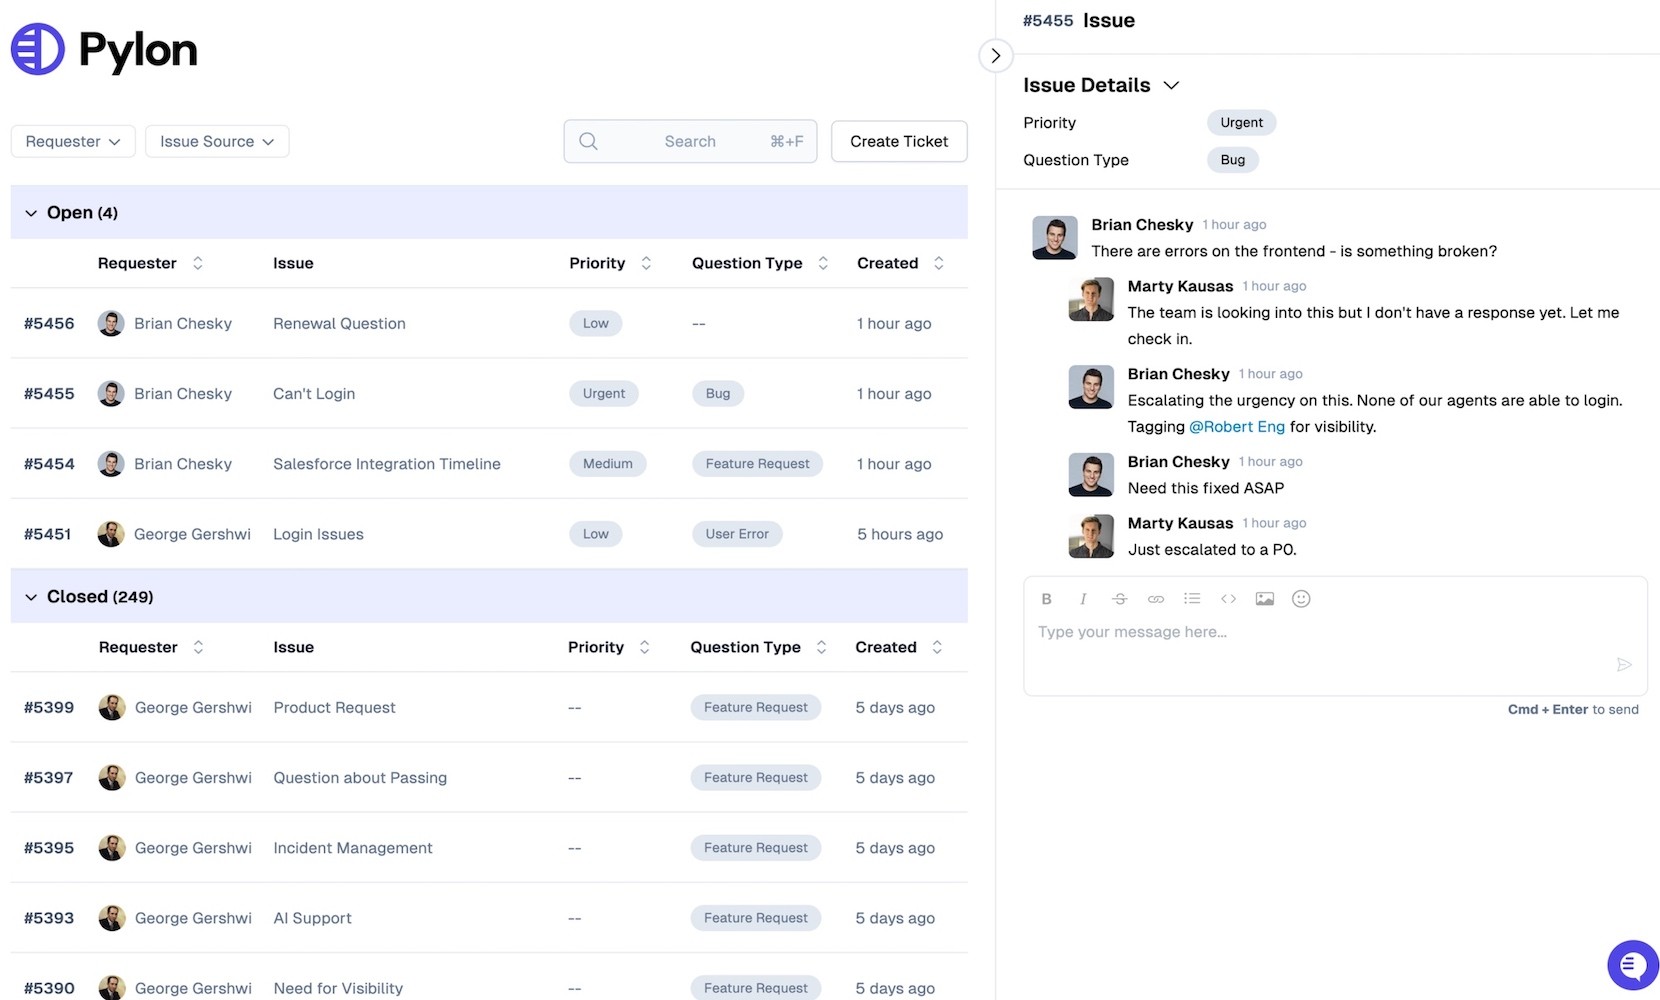The height and width of the screenshot is (1000, 1660).
Task: Sort Open table by Requester
Action: (198, 263)
